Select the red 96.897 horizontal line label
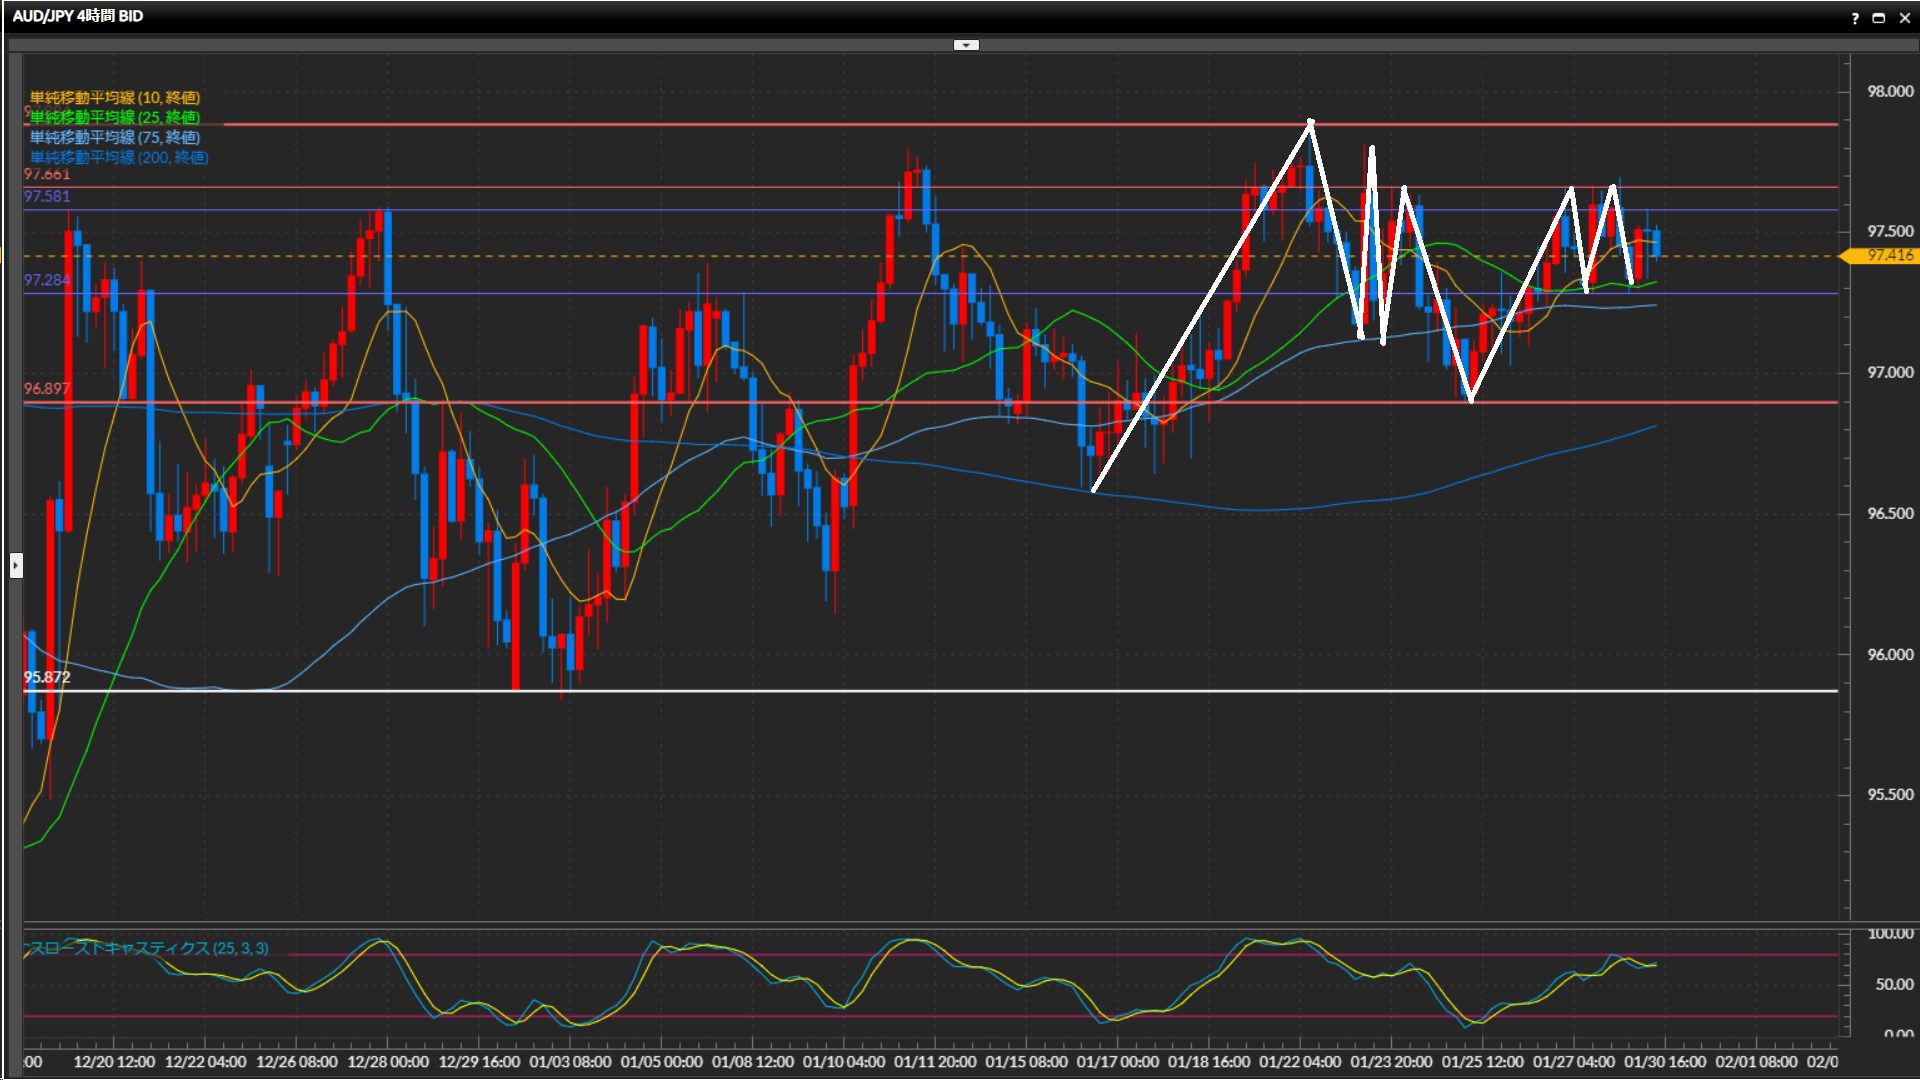 pos(47,388)
